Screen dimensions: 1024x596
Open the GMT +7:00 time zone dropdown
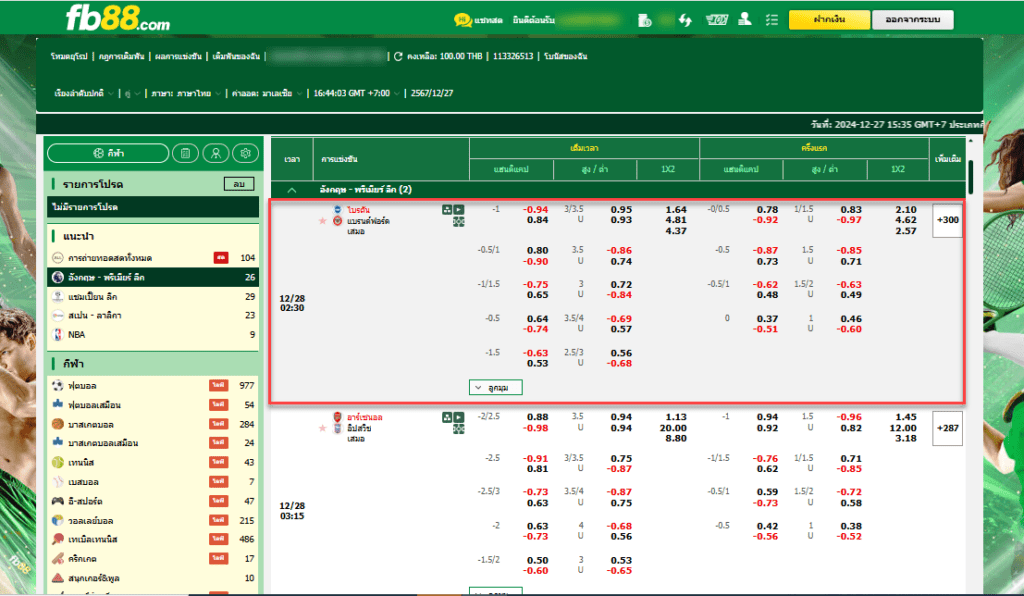(x=357, y=93)
